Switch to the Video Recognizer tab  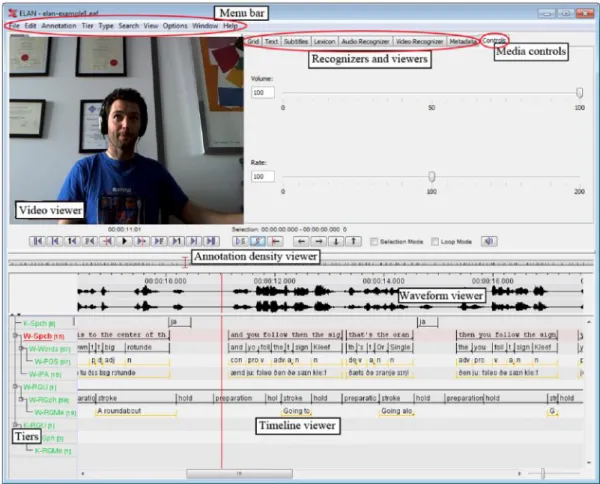[x=419, y=41]
